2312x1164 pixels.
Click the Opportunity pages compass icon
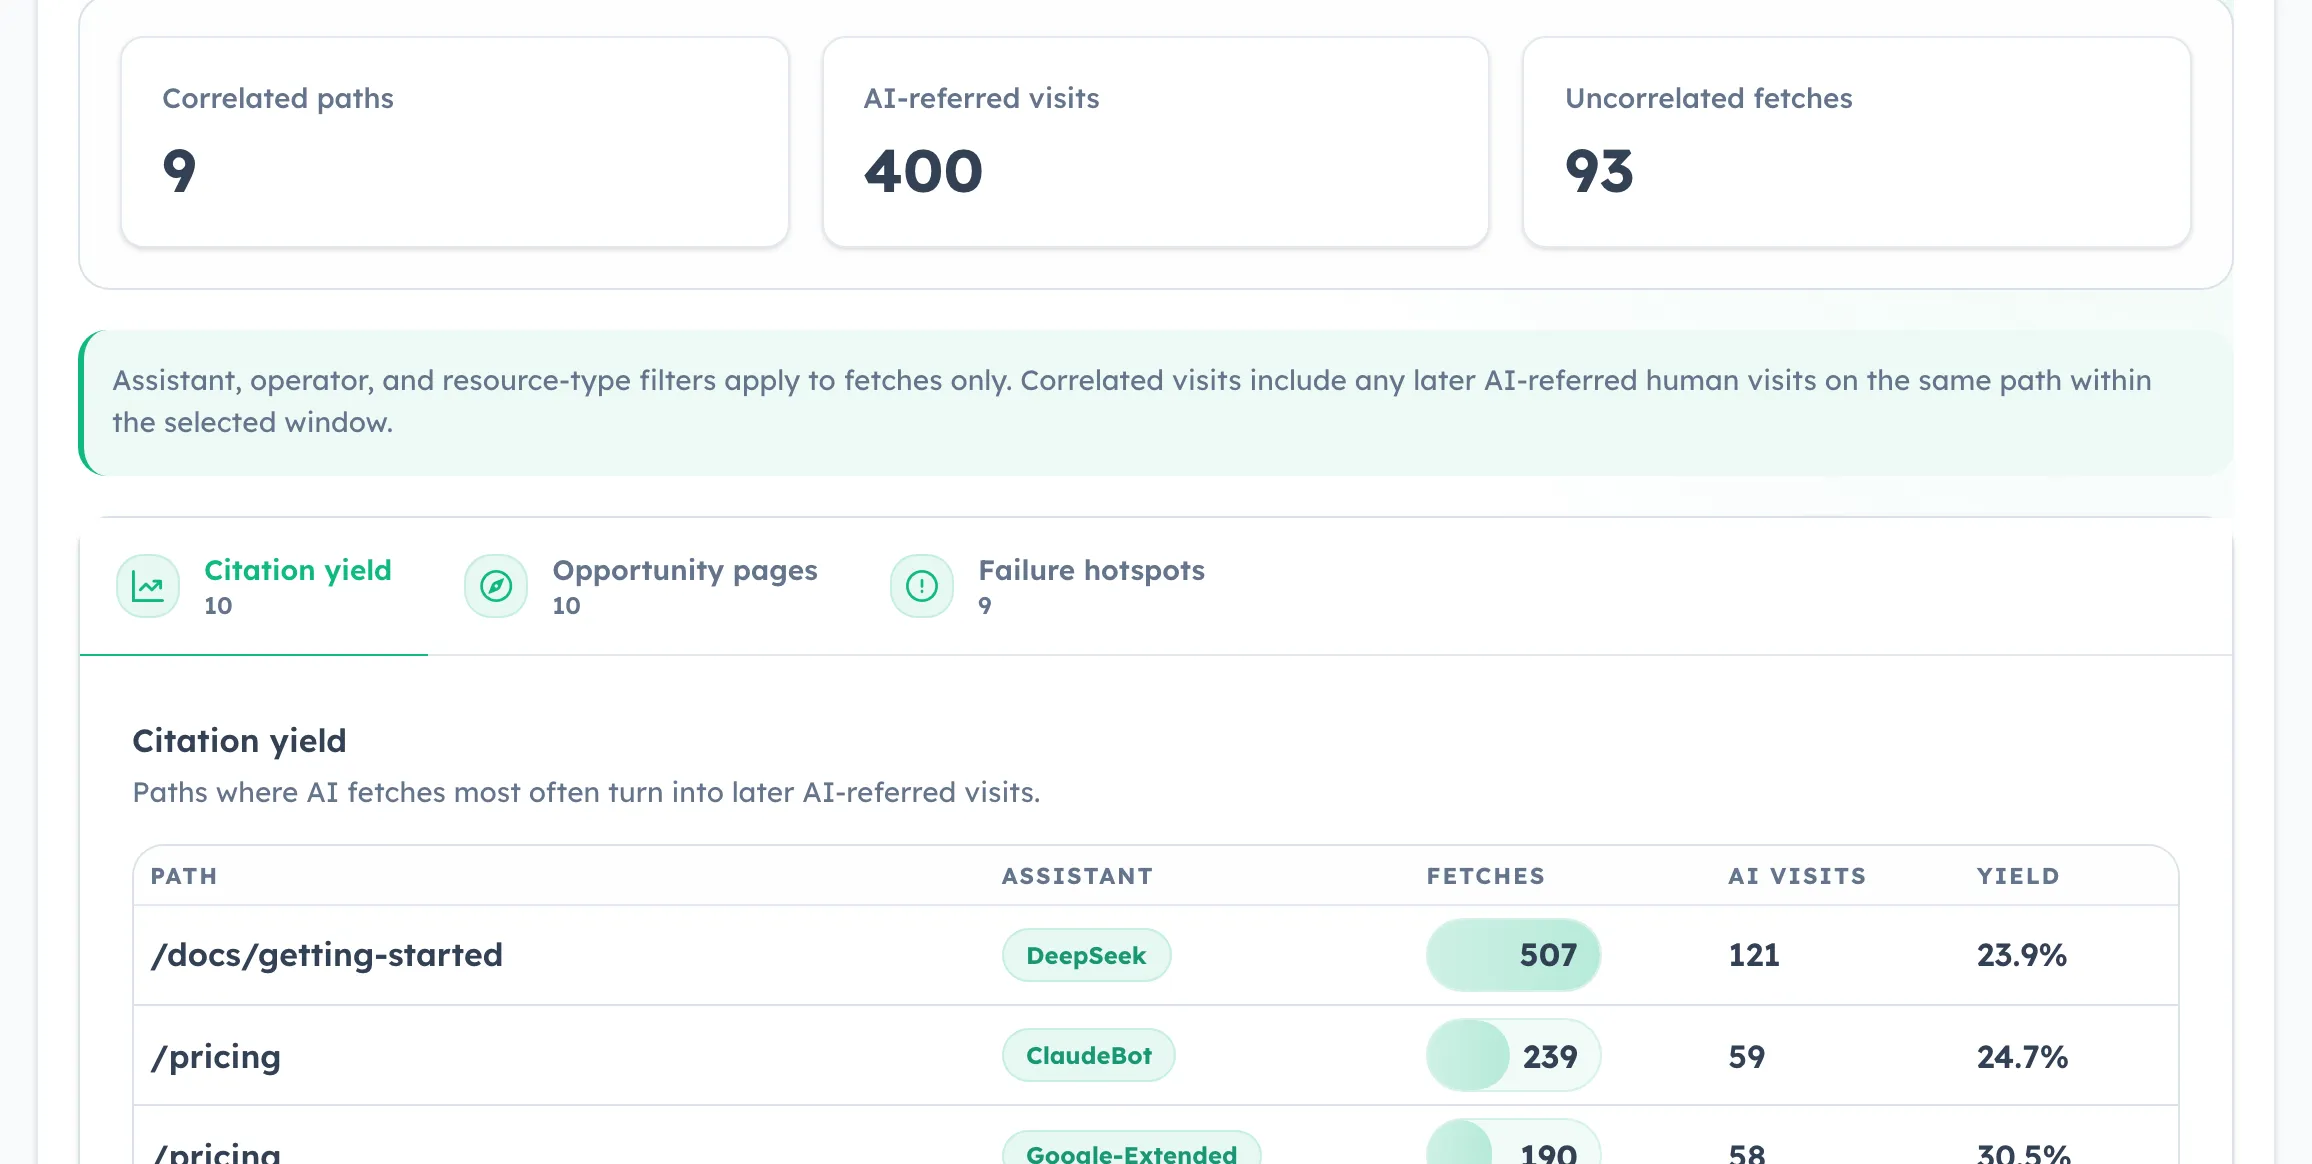tap(496, 587)
